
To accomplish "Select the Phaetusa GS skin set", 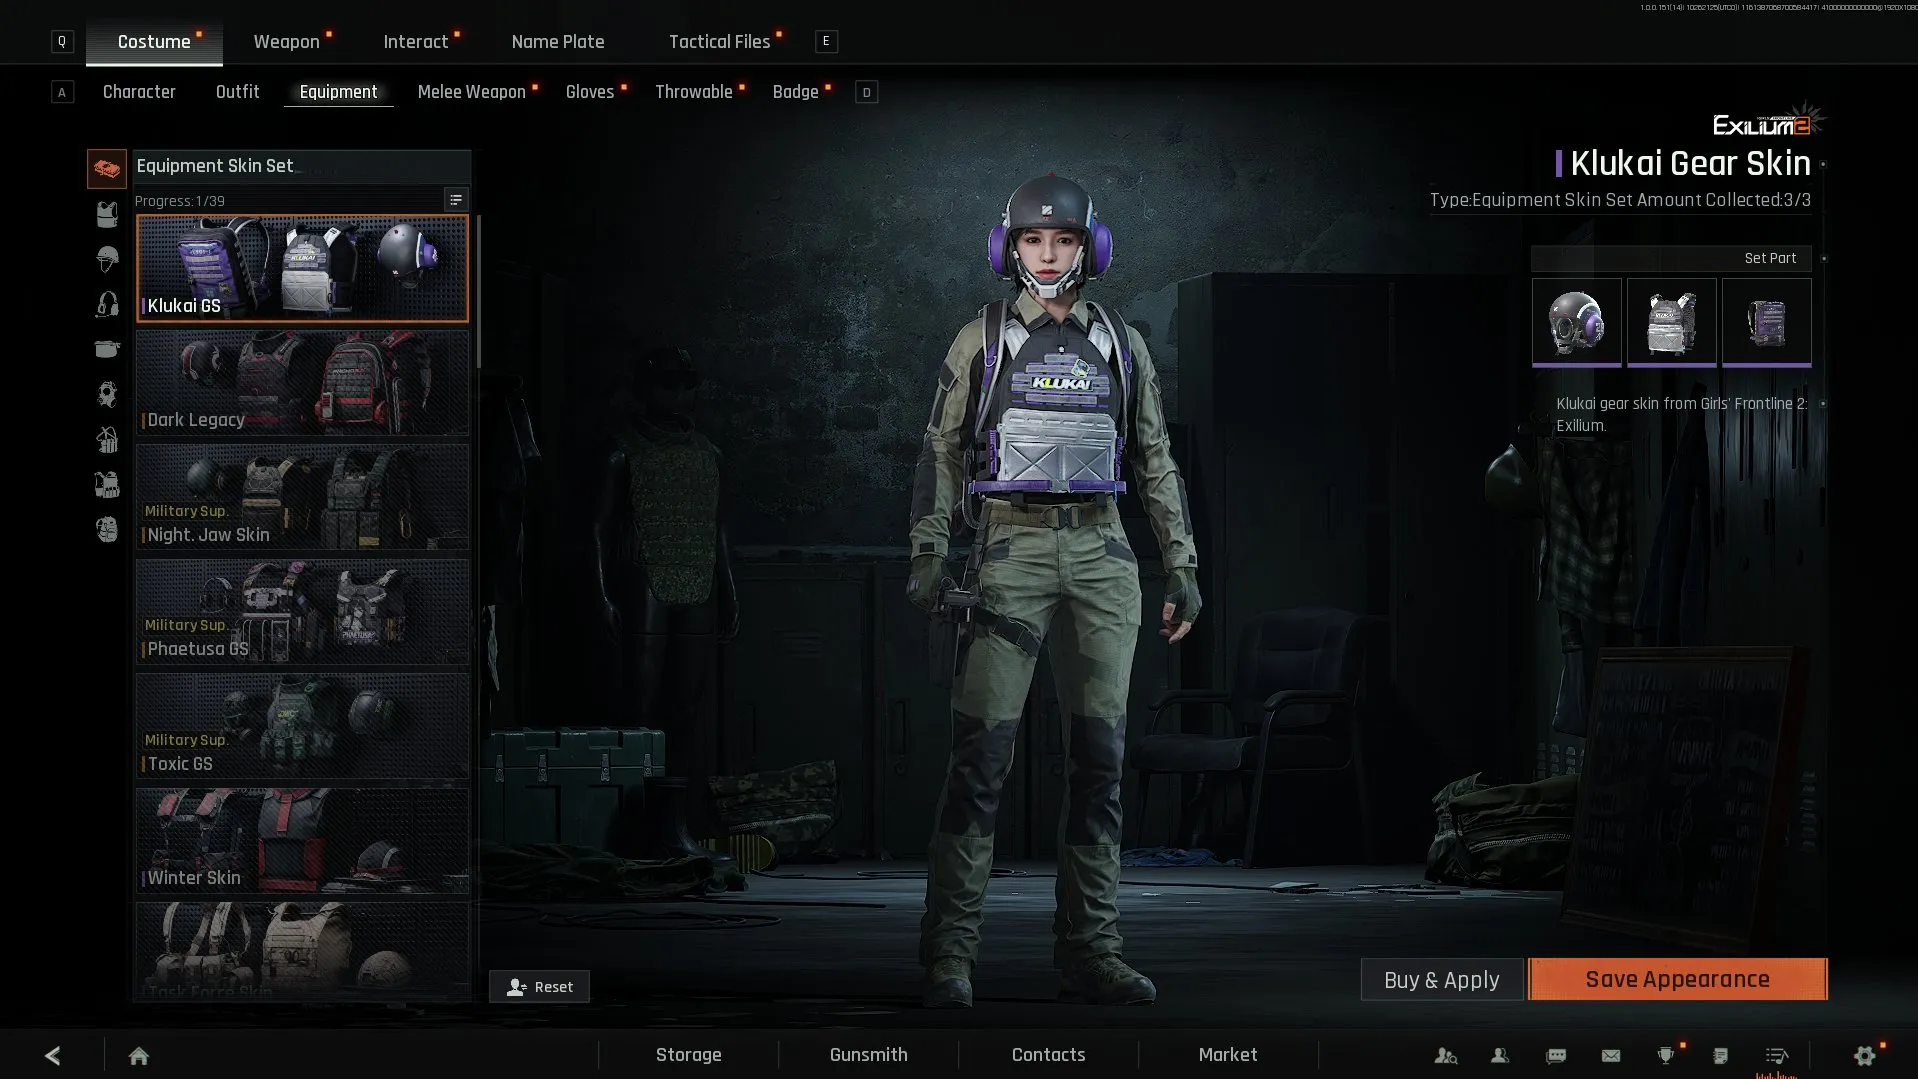I will [x=302, y=612].
